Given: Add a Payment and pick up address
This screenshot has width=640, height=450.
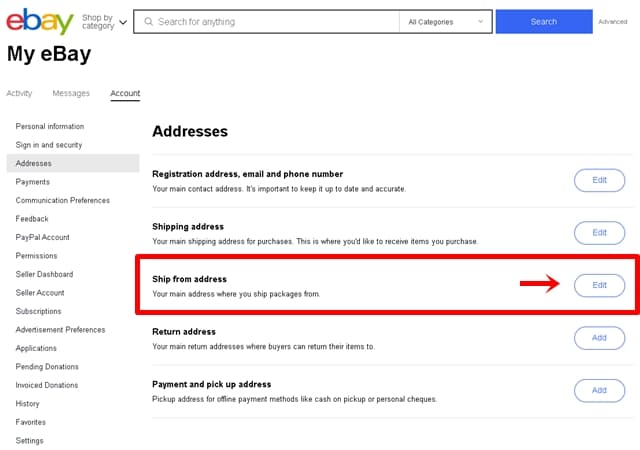Looking at the screenshot, I should (599, 390).
